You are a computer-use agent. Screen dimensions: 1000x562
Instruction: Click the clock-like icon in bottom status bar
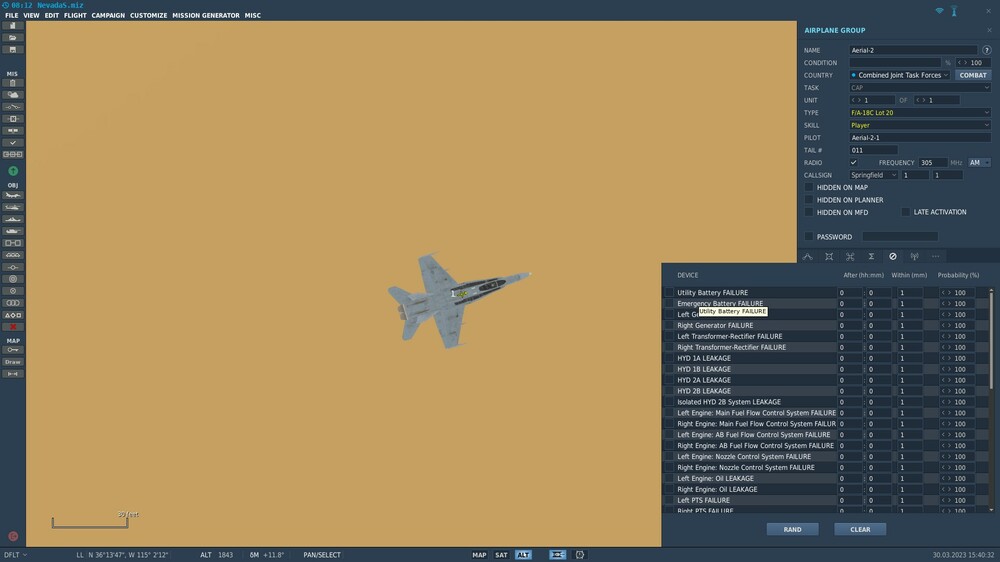tap(580, 555)
